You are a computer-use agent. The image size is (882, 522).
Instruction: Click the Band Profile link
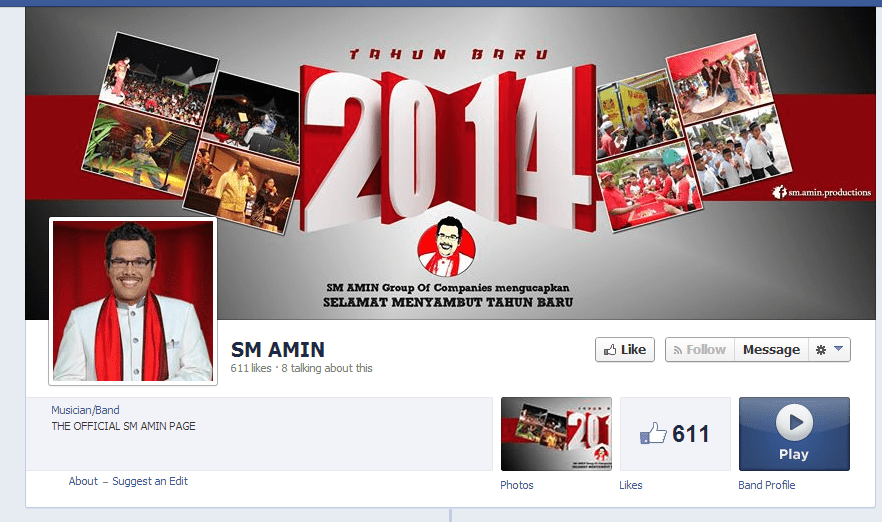coord(767,485)
